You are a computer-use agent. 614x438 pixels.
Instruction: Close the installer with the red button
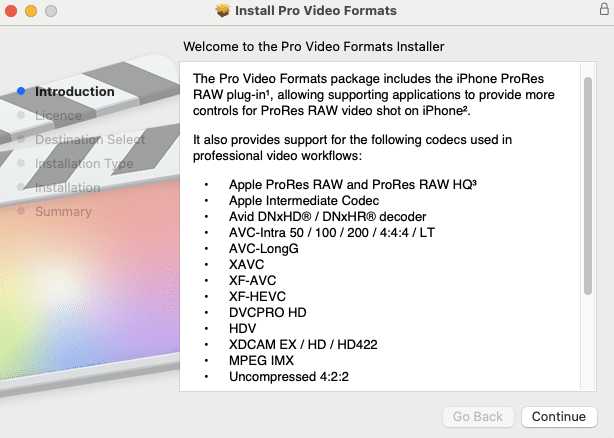click(x=13, y=11)
